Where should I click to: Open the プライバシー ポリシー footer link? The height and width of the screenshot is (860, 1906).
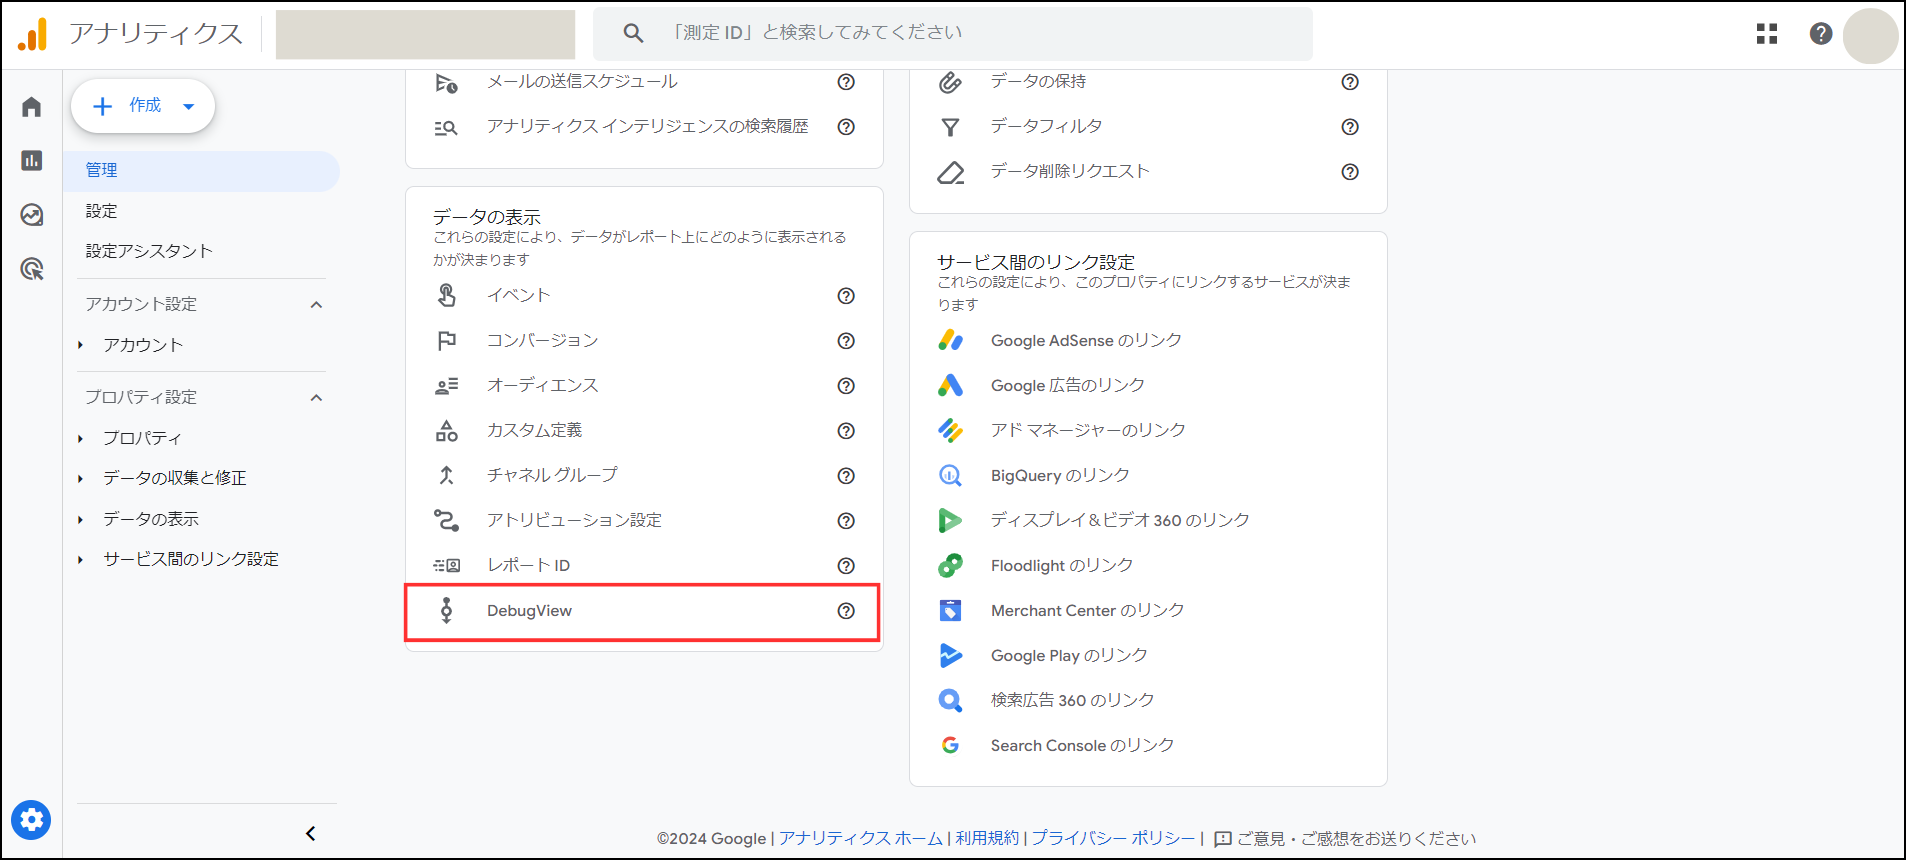tap(1114, 838)
